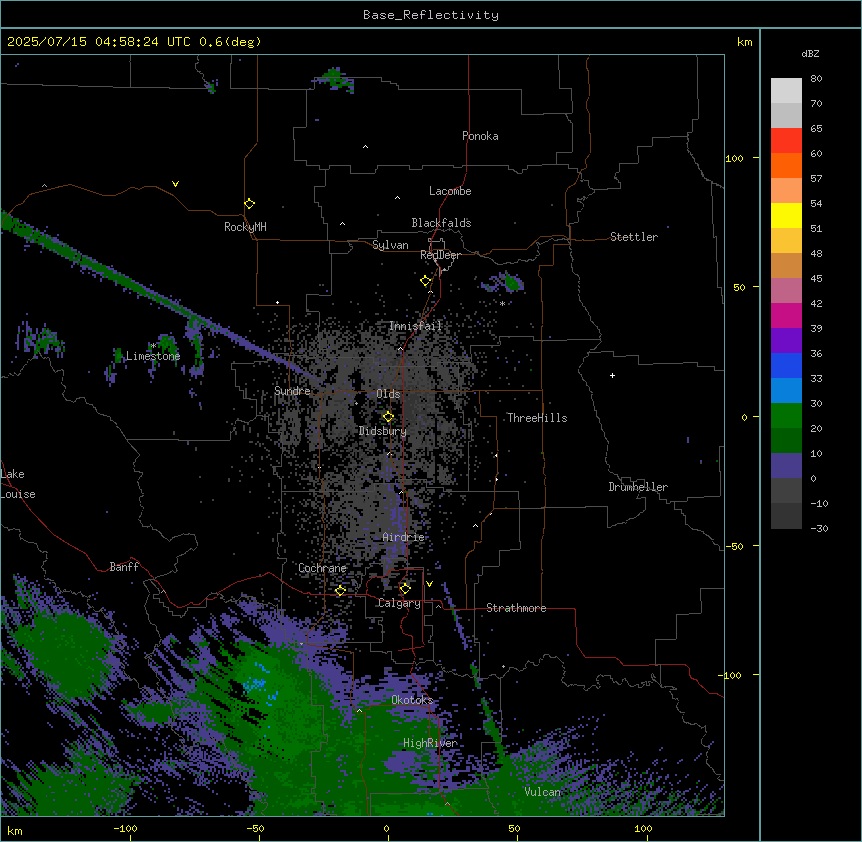Select the magenta 39–42 dBZ legend color
This screenshot has width=862, height=842.
click(x=786, y=316)
